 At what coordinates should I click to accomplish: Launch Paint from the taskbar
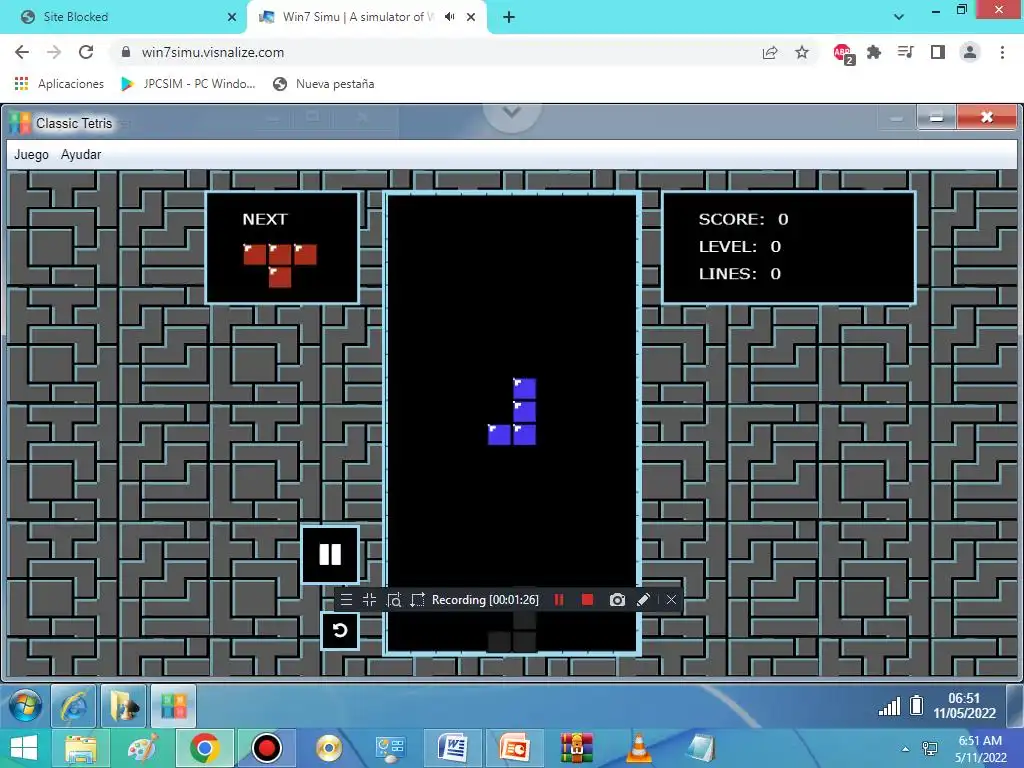[143, 748]
